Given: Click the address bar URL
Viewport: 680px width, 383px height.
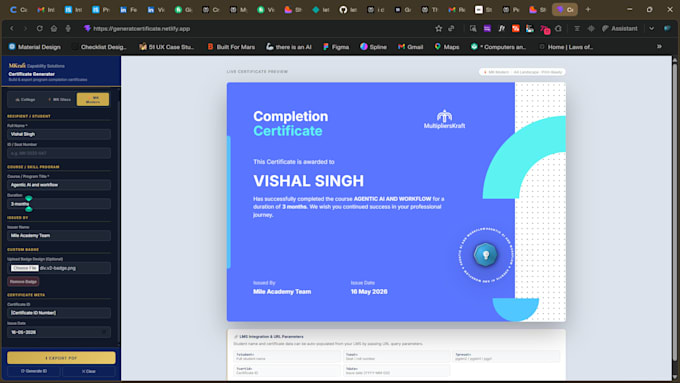Looking at the screenshot, I should 141,29.
